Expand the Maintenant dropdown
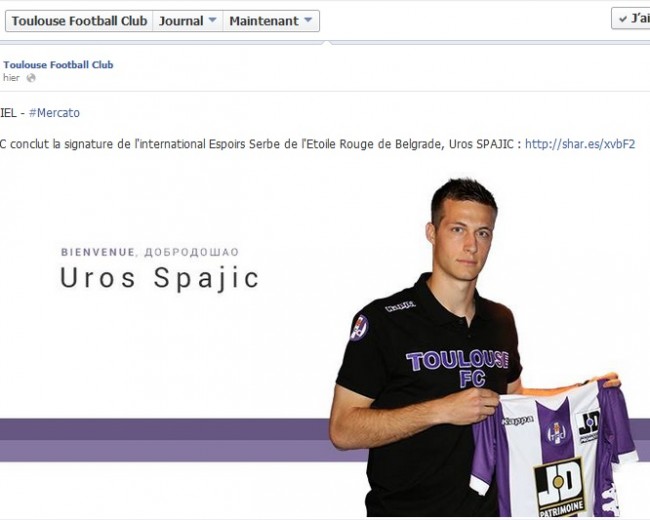 271,21
